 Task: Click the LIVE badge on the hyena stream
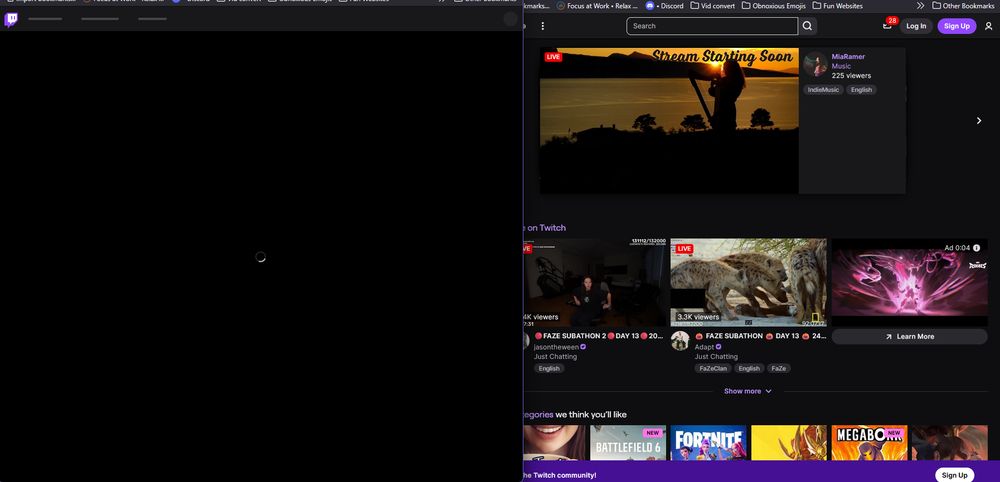pos(684,248)
